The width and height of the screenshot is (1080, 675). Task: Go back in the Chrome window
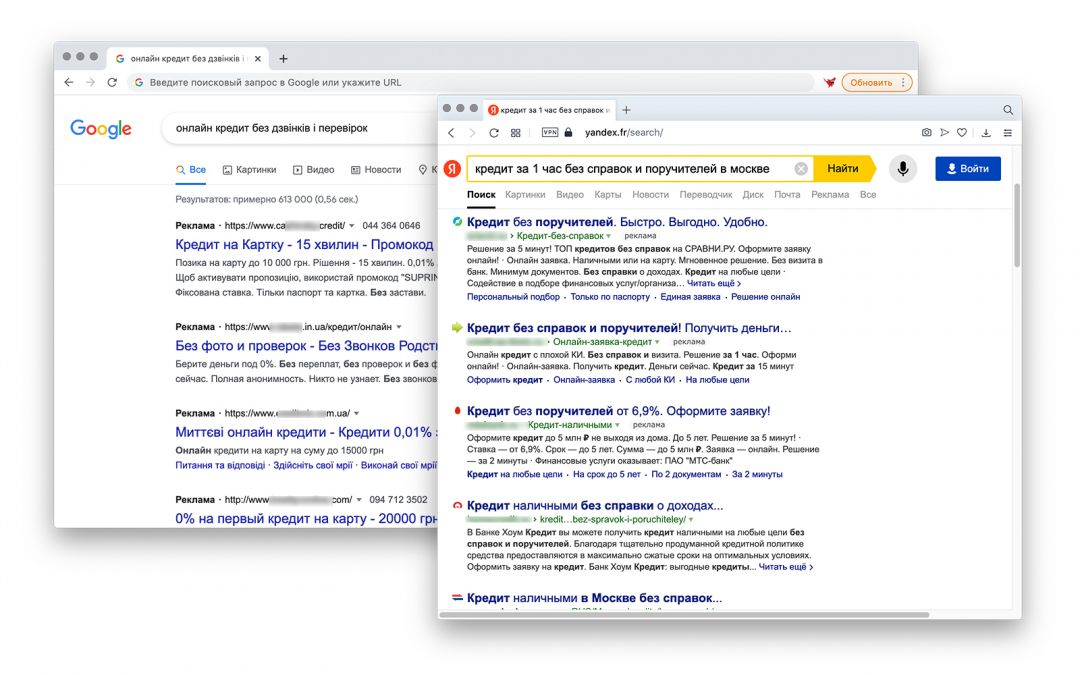tap(69, 82)
